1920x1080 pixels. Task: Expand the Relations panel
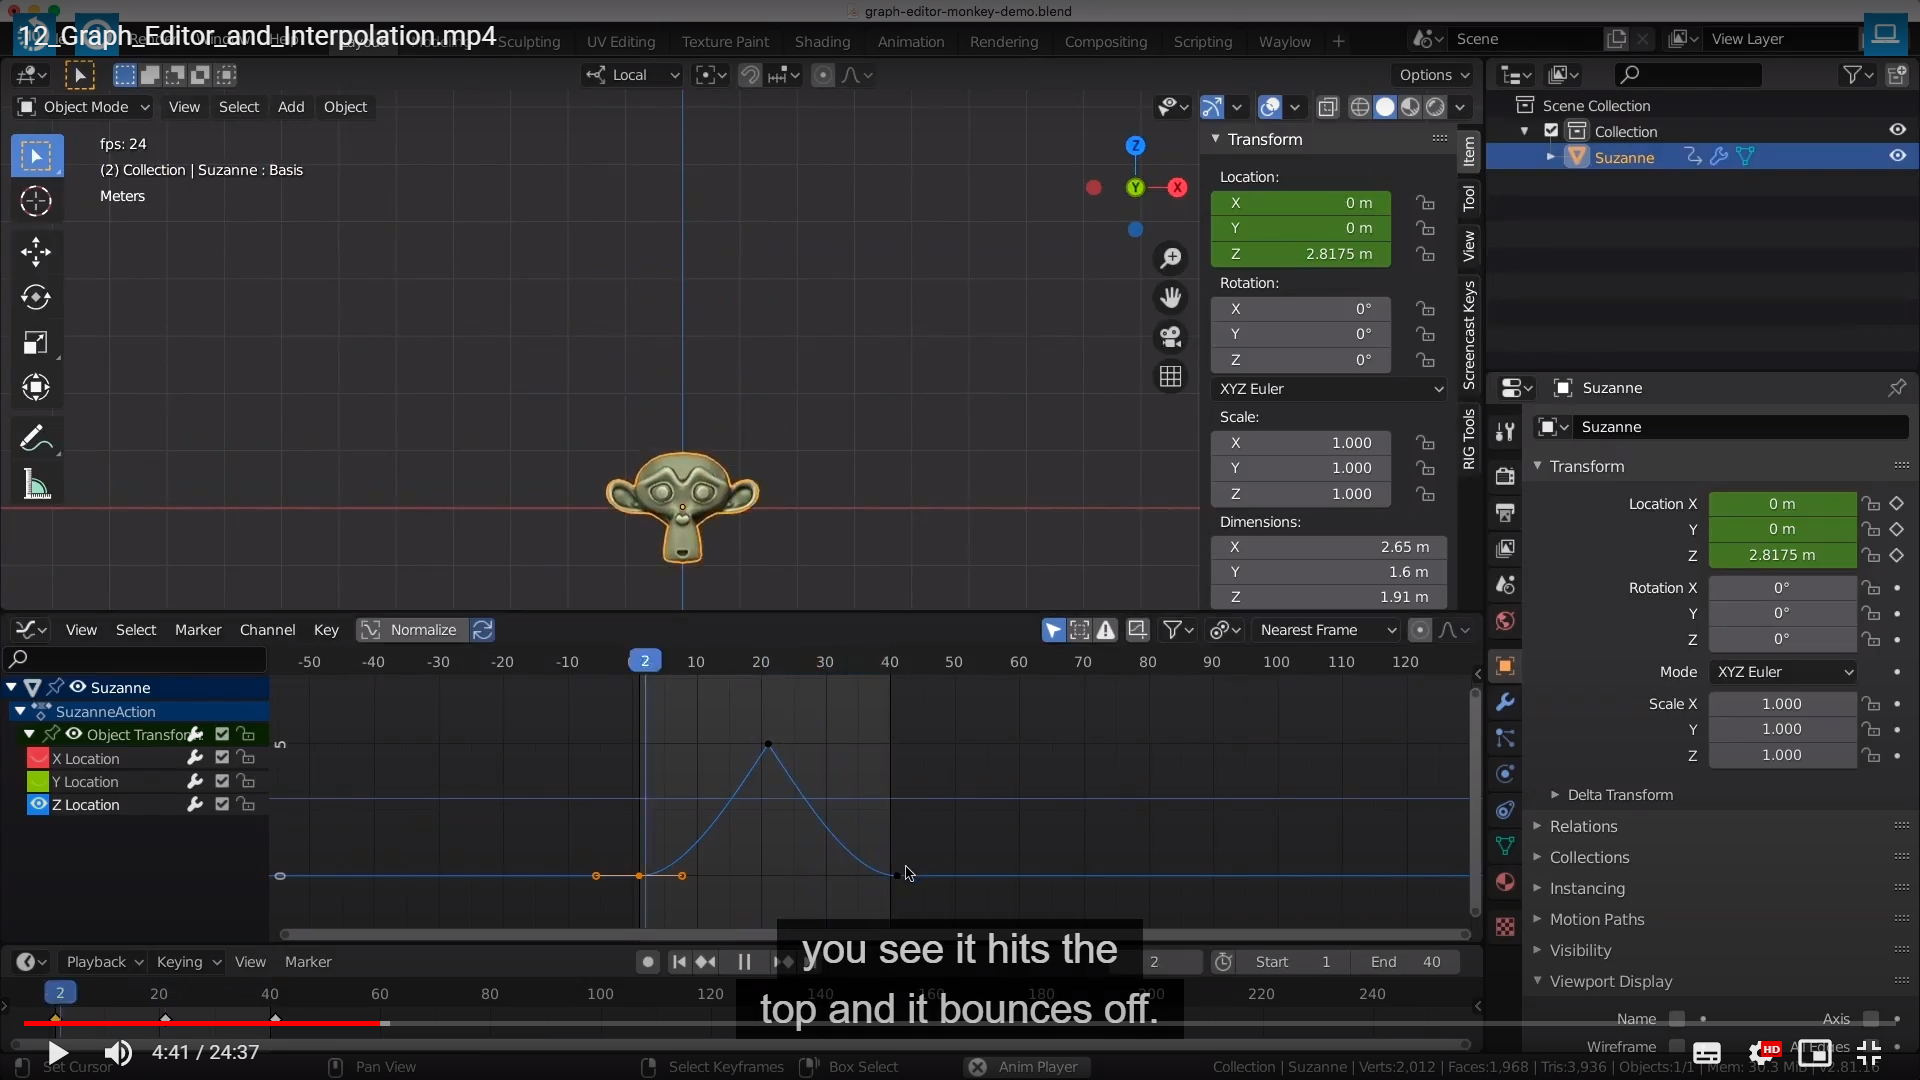pos(1583,826)
